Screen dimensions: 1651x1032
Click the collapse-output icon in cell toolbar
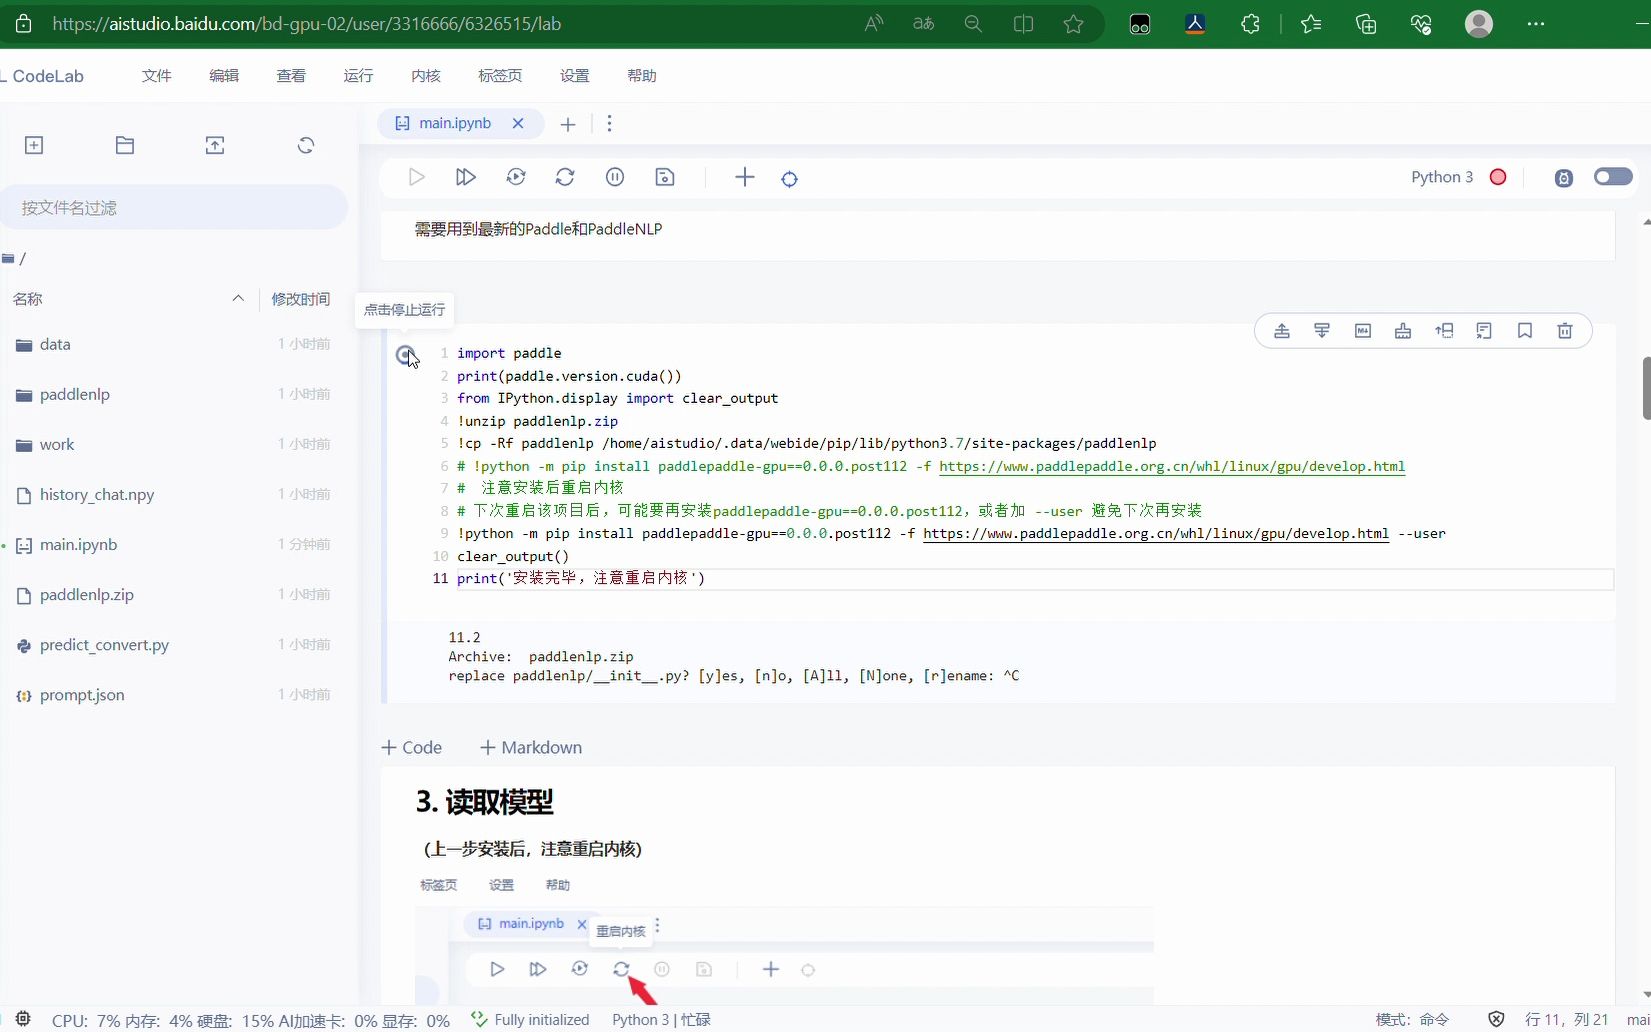tap(1484, 331)
